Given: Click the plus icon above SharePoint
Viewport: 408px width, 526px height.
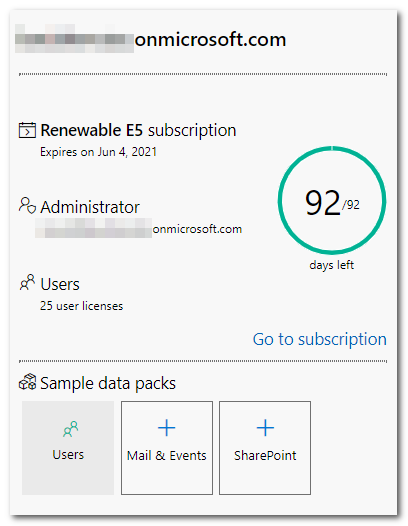Looking at the screenshot, I should click(x=265, y=428).
